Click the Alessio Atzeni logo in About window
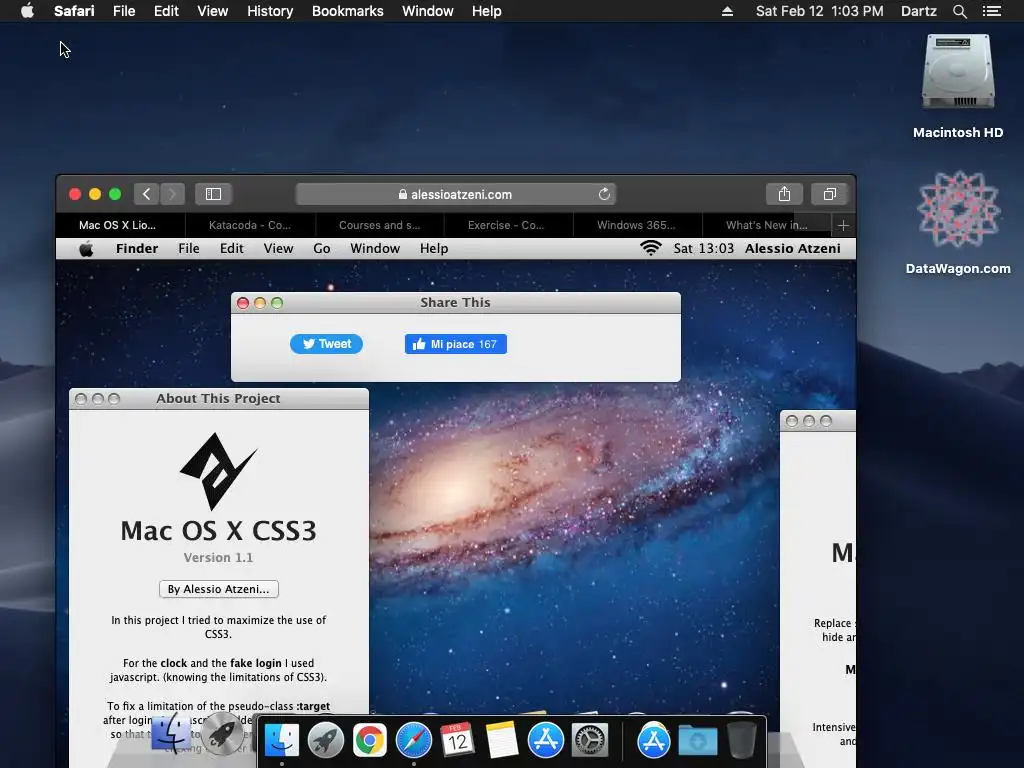 [218, 471]
